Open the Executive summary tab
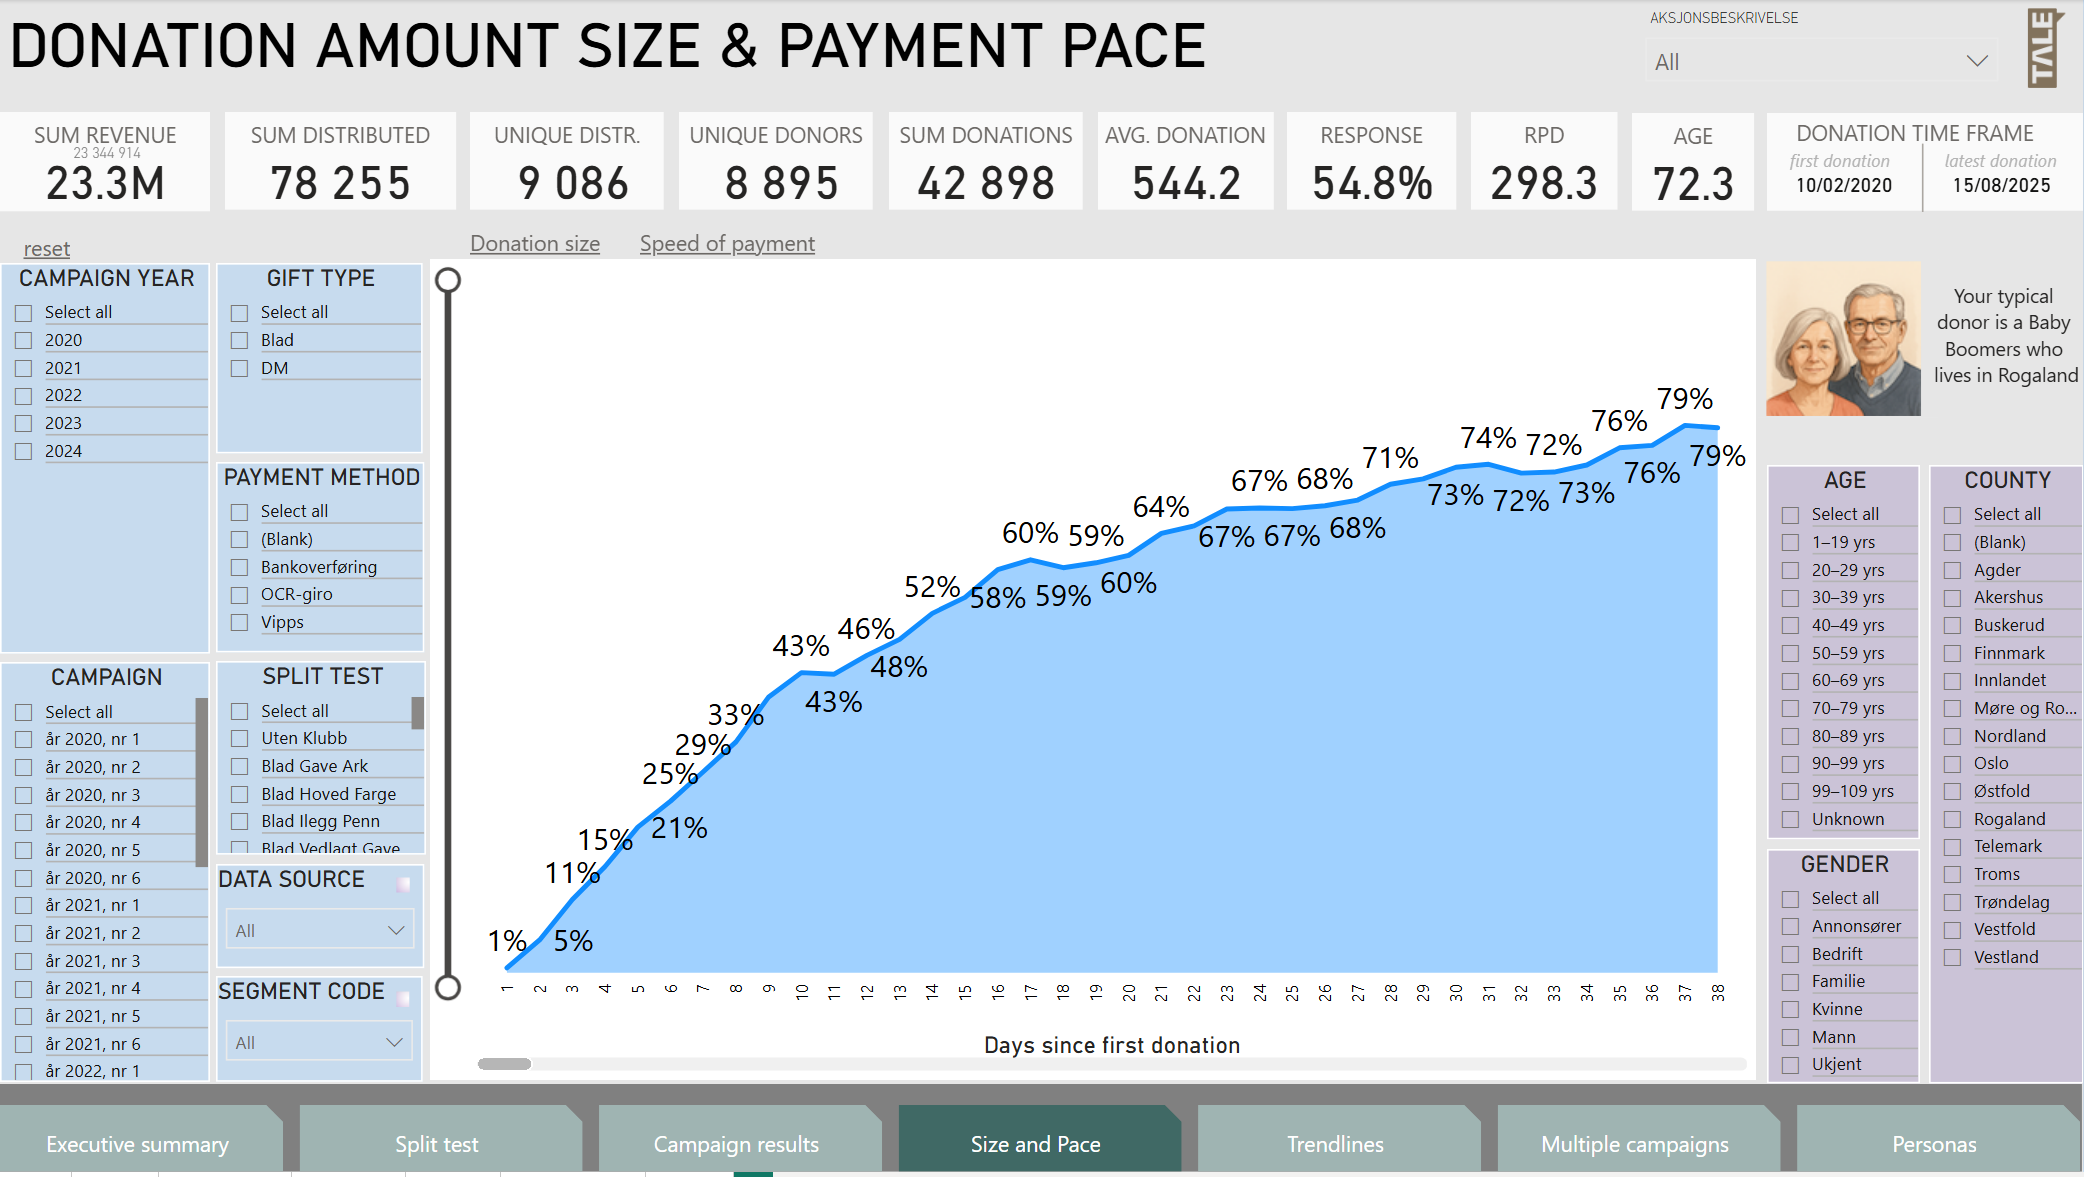This screenshot has width=2084, height=1177. [138, 1144]
